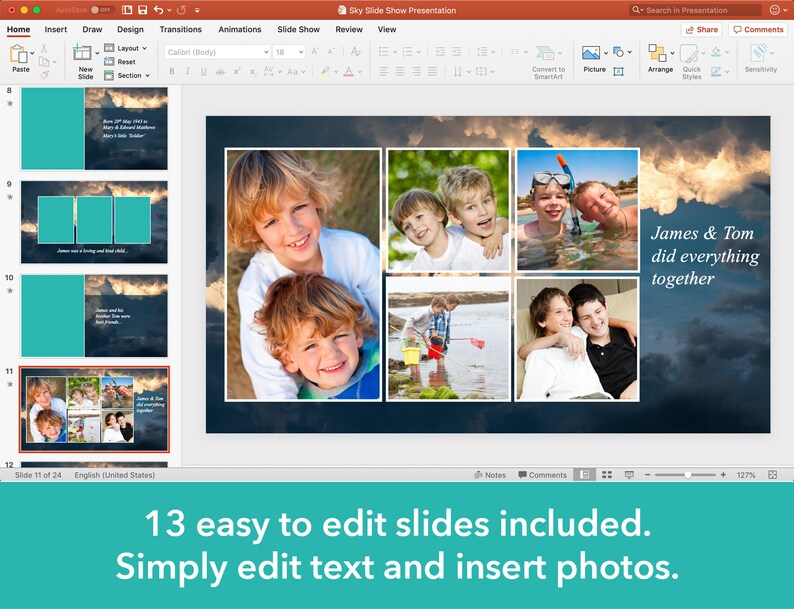Click the Align Left icon
This screenshot has height=609, width=794.
(384, 72)
